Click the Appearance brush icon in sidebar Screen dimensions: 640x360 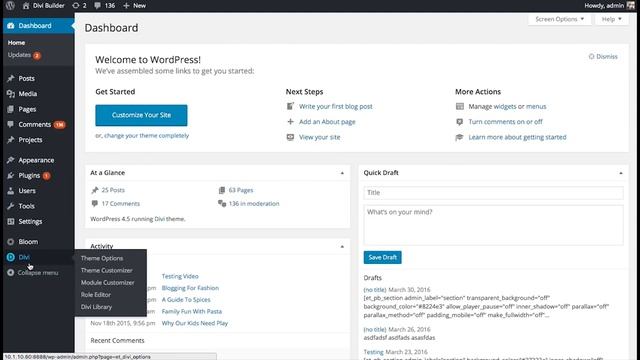(x=11, y=160)
